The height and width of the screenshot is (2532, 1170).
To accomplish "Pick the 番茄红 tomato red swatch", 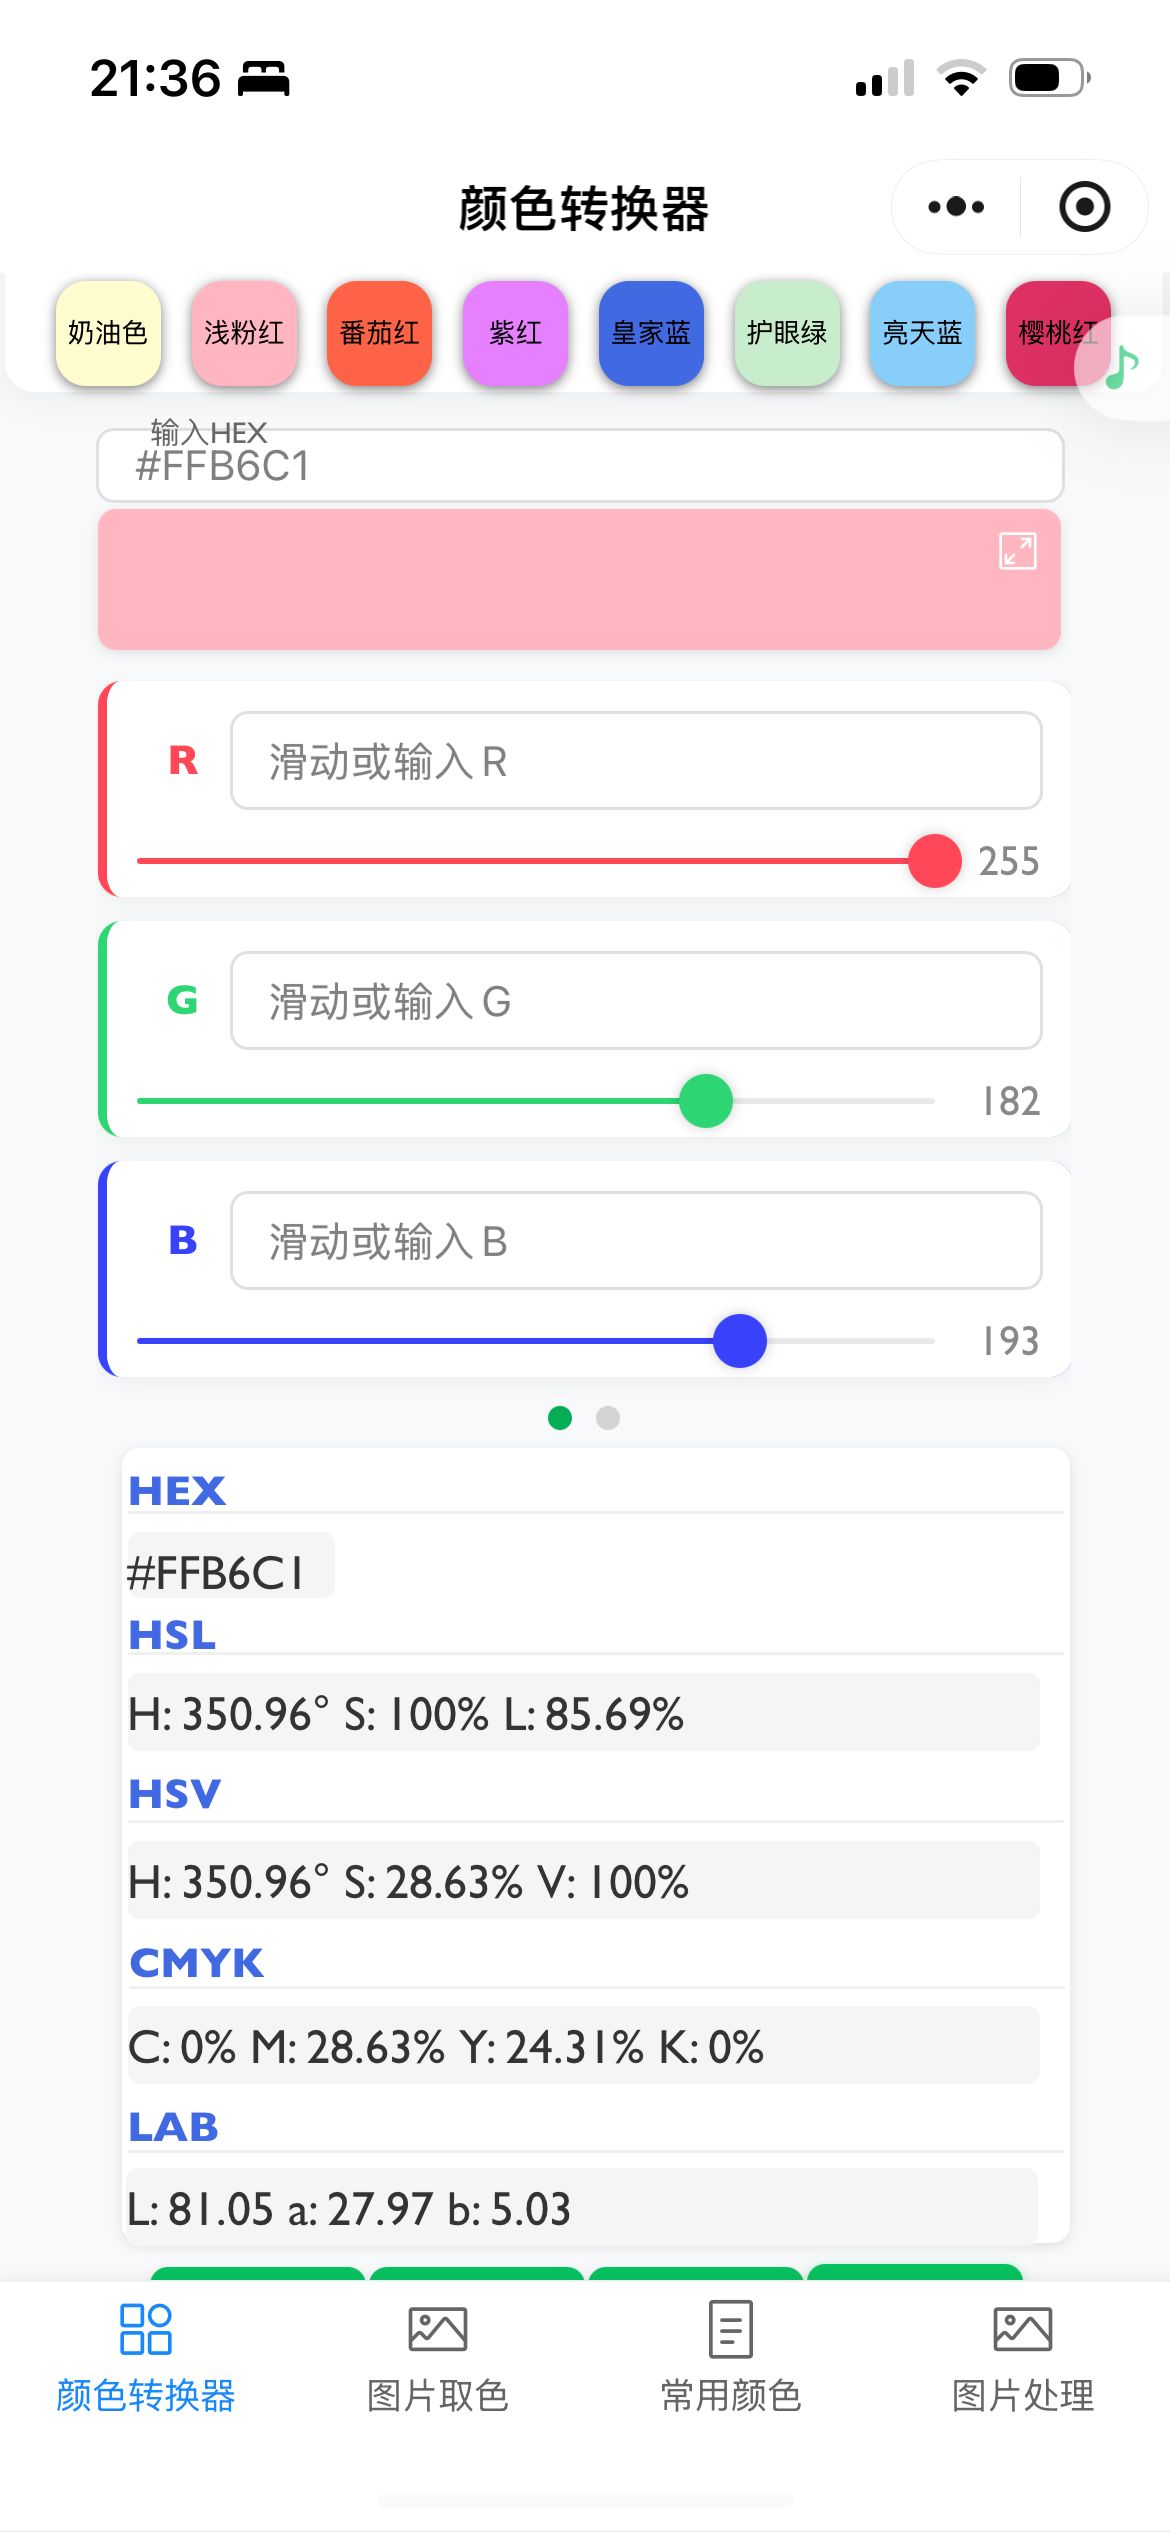I will point(379,333).
